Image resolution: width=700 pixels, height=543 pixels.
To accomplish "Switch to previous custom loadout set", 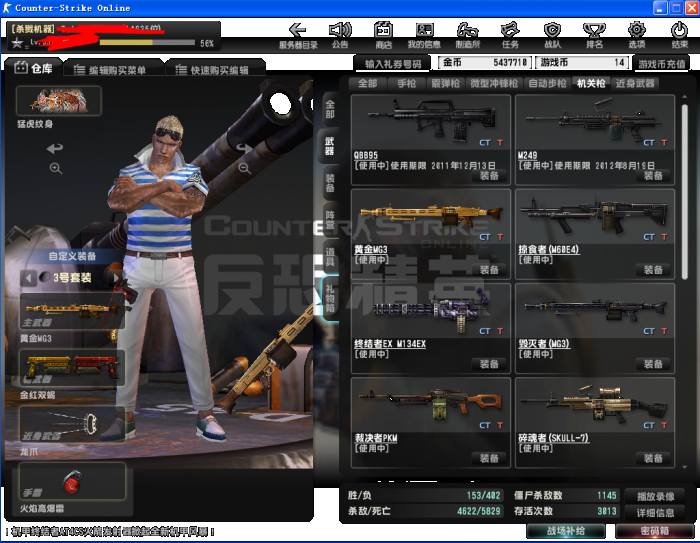I will tap(28, 278).
